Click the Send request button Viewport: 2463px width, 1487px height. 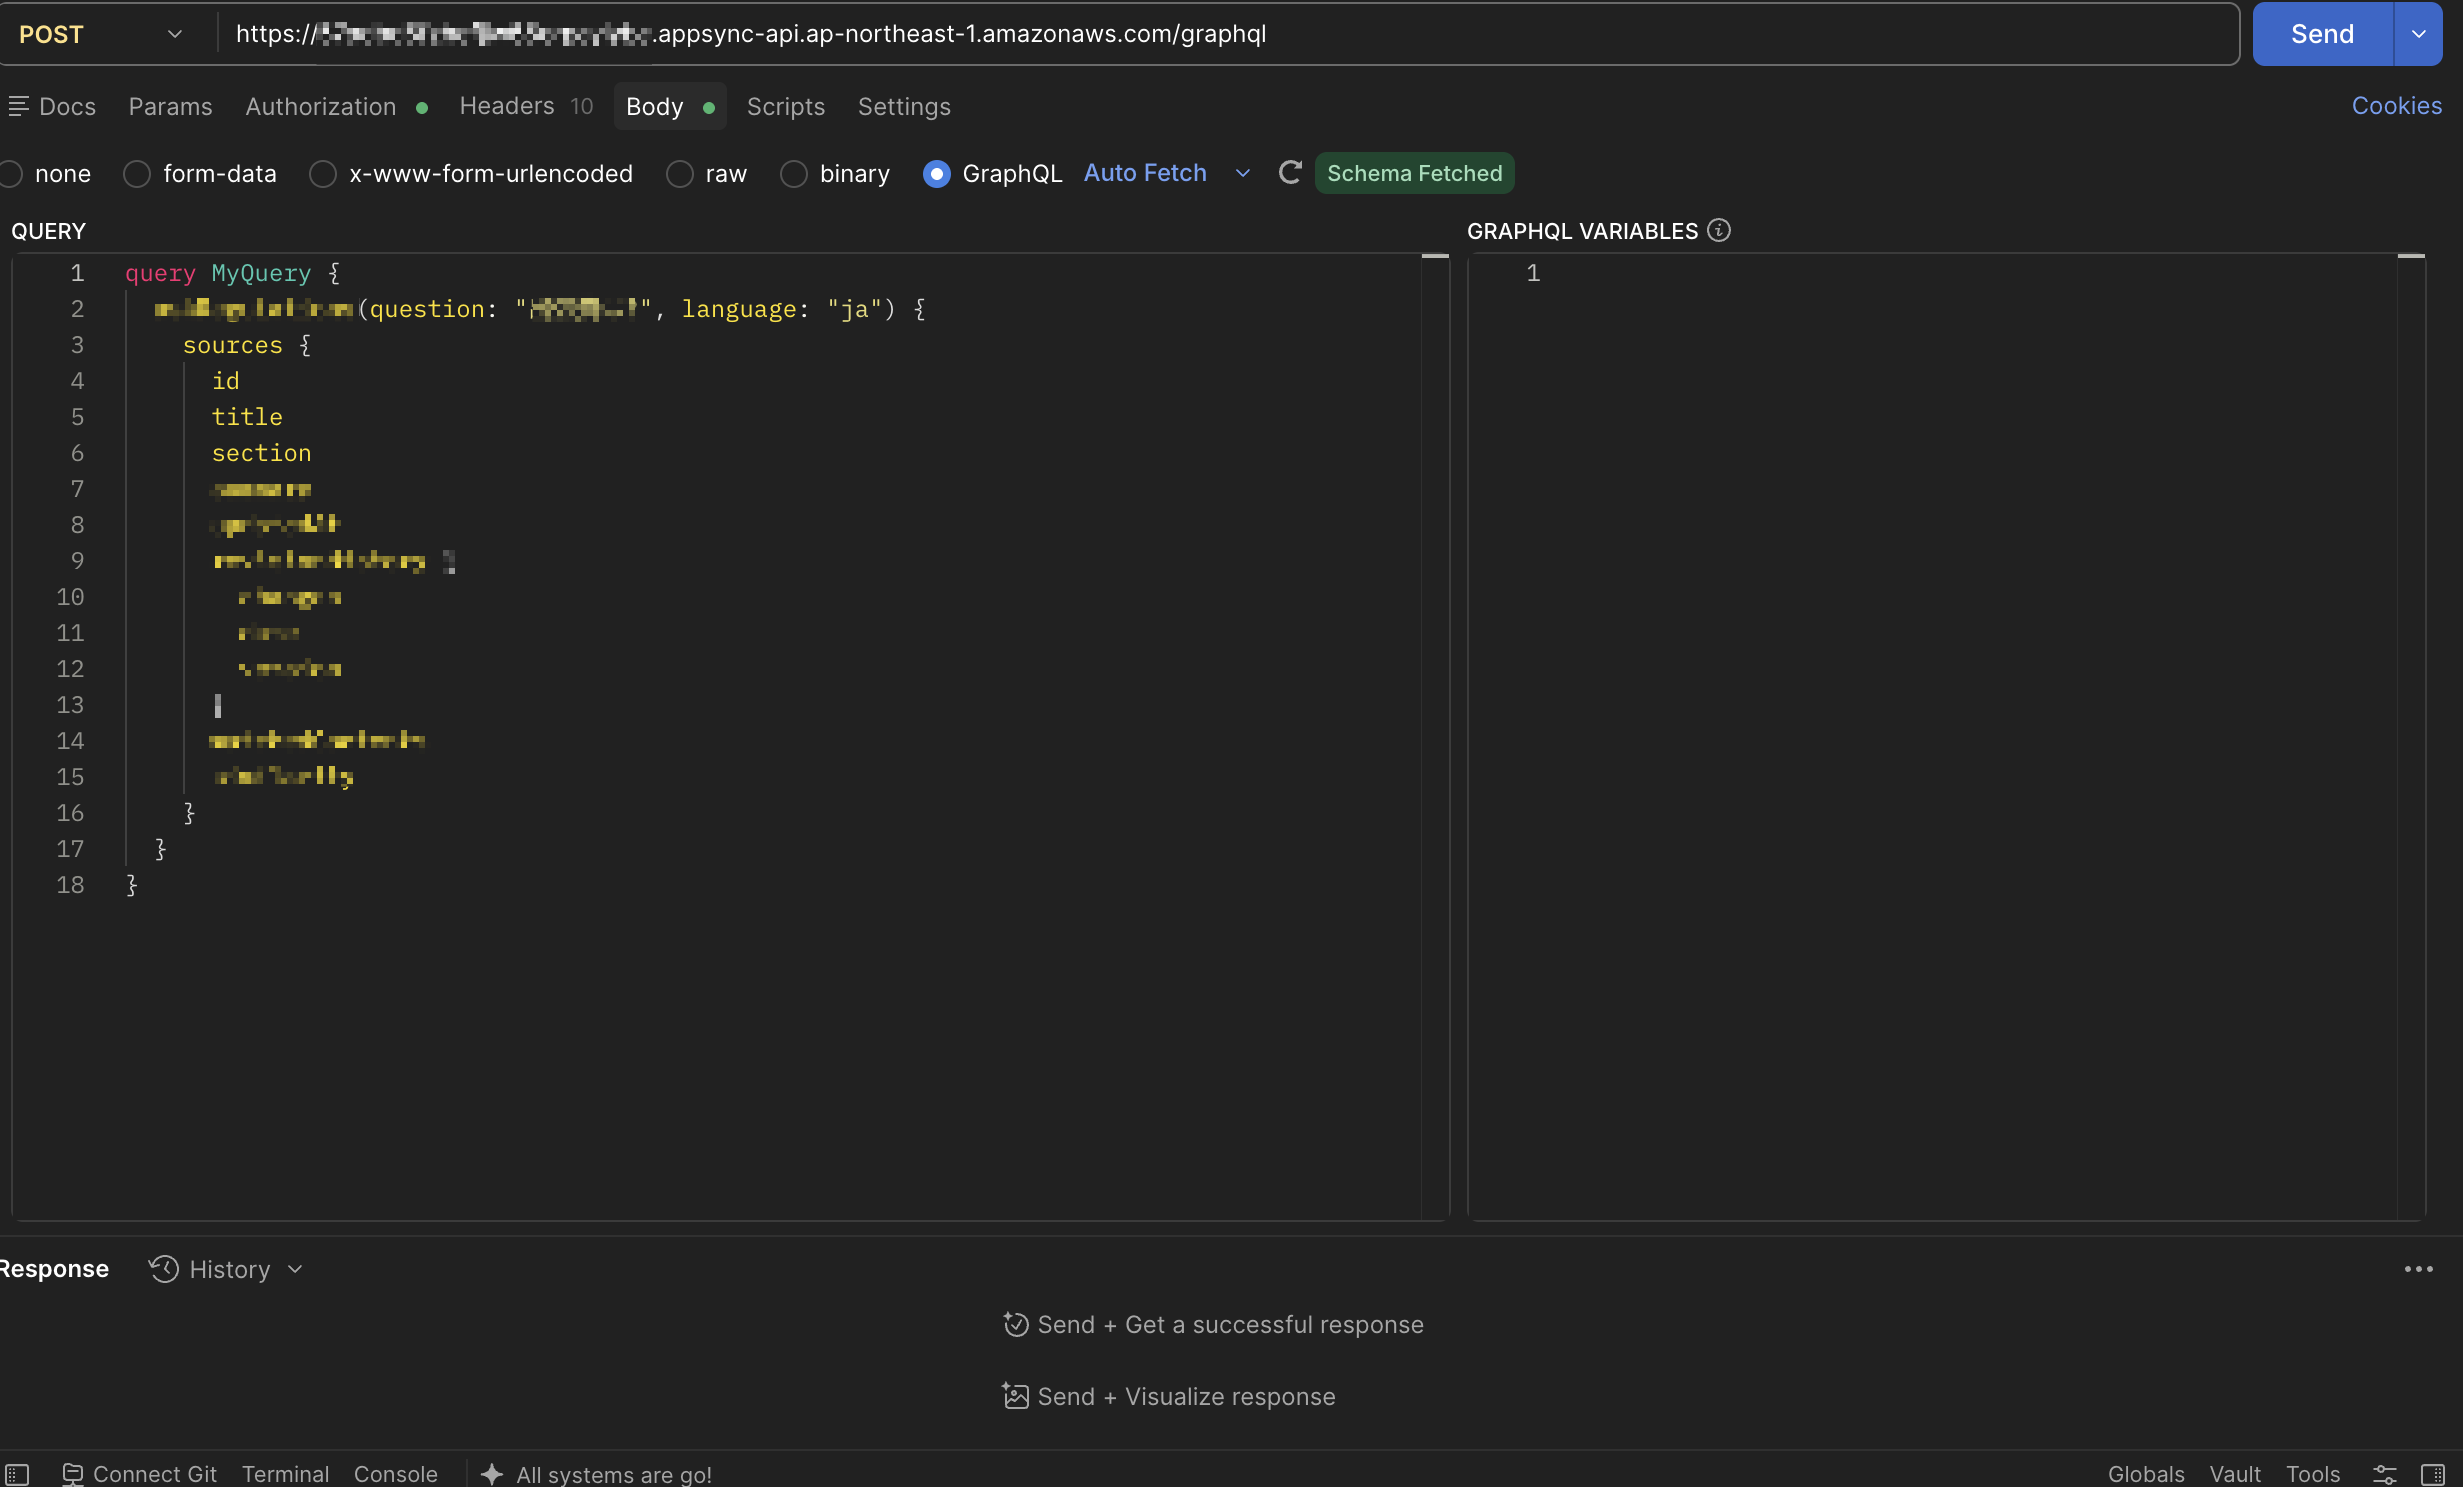coord(2322,34)
